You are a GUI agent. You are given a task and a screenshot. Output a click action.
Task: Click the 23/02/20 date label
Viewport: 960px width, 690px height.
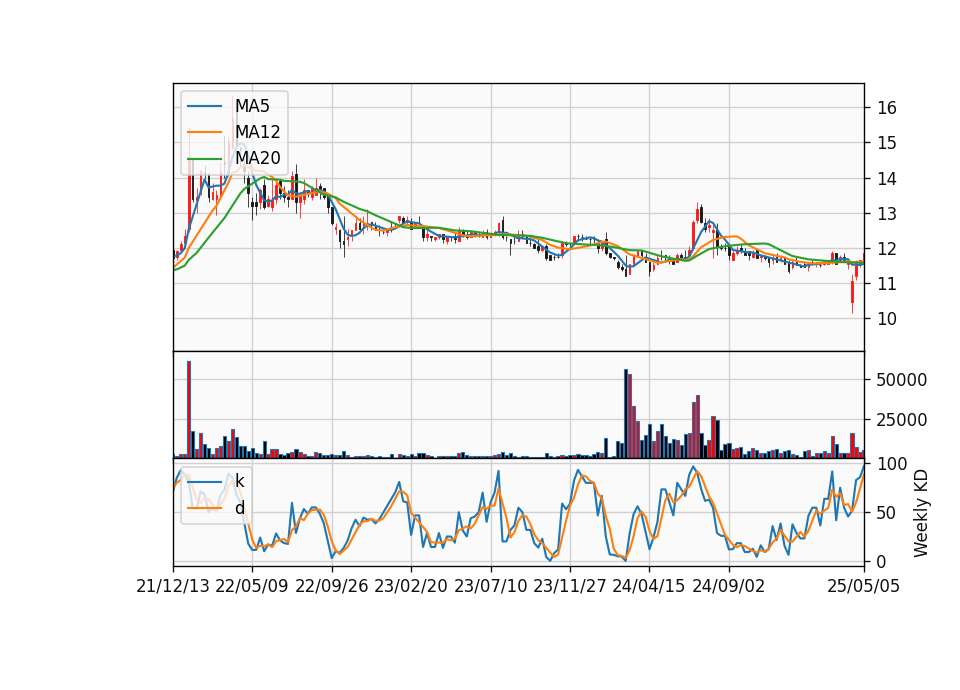(x=411, y=586)
